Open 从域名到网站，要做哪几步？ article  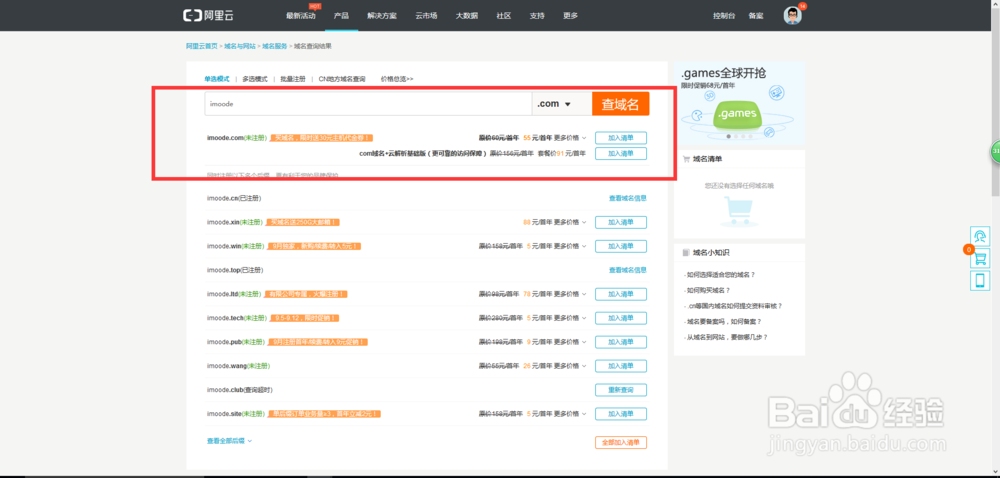726,337
